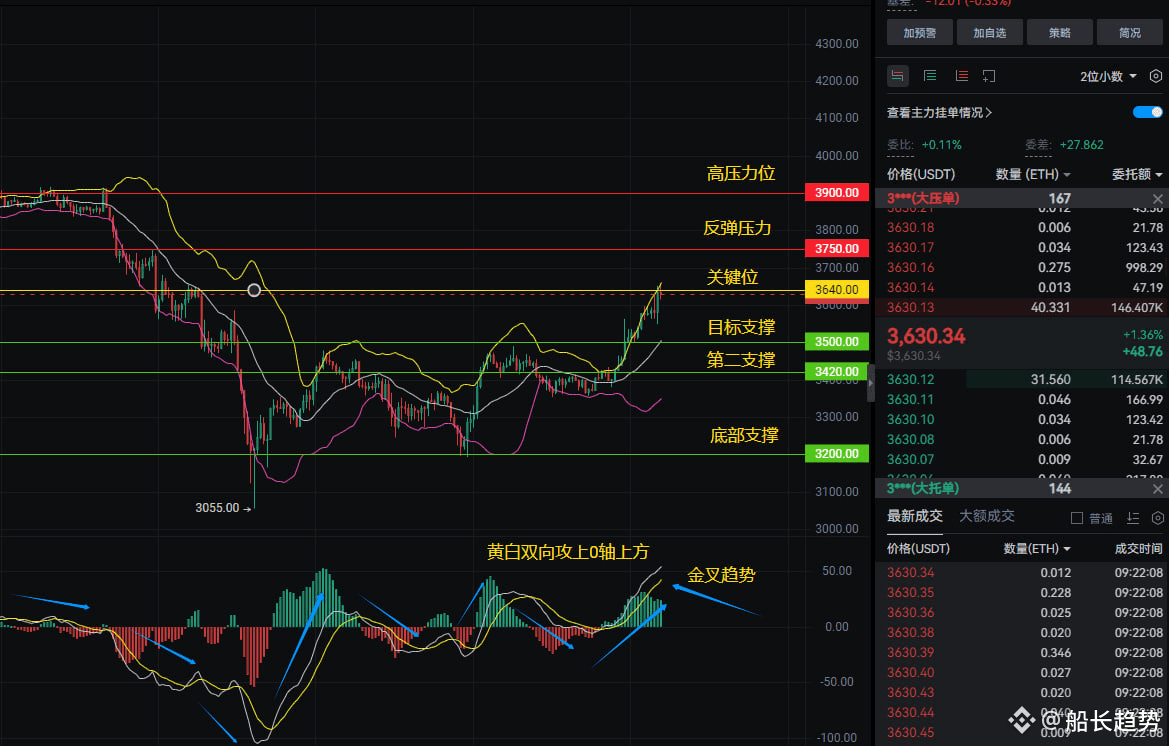Expand the 2位小数 decimal precision dropdown
Screen dimensions: 1169x746
[x=1108, y=76]
